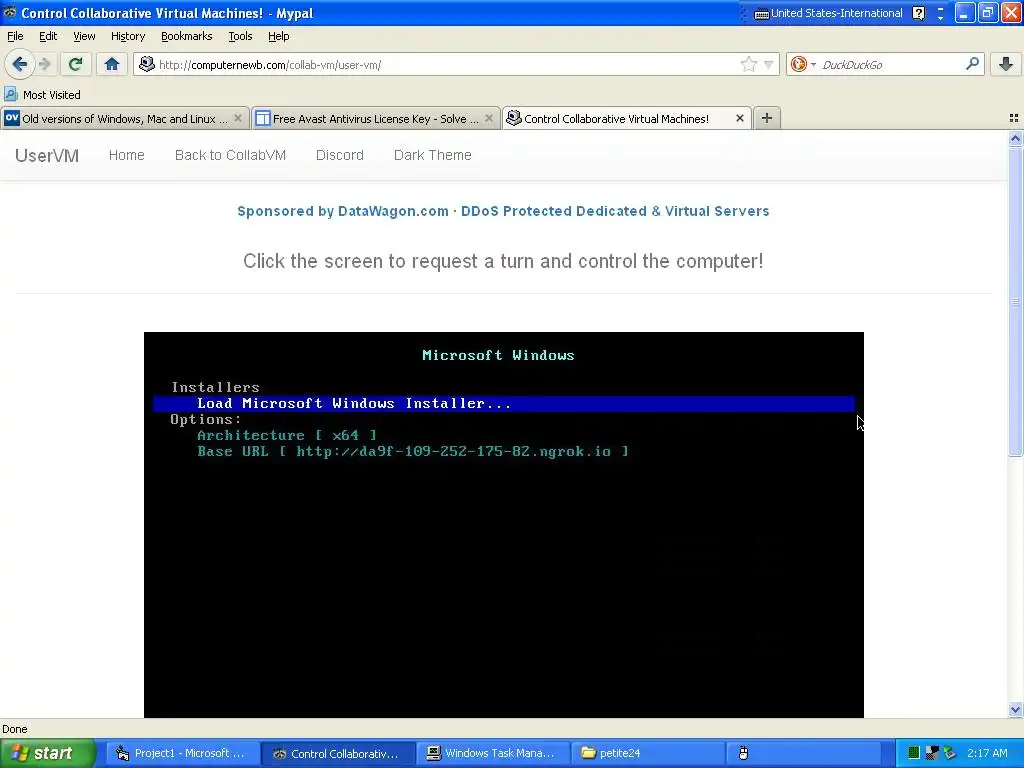Click the Architecture x64 option

point(287,435)
